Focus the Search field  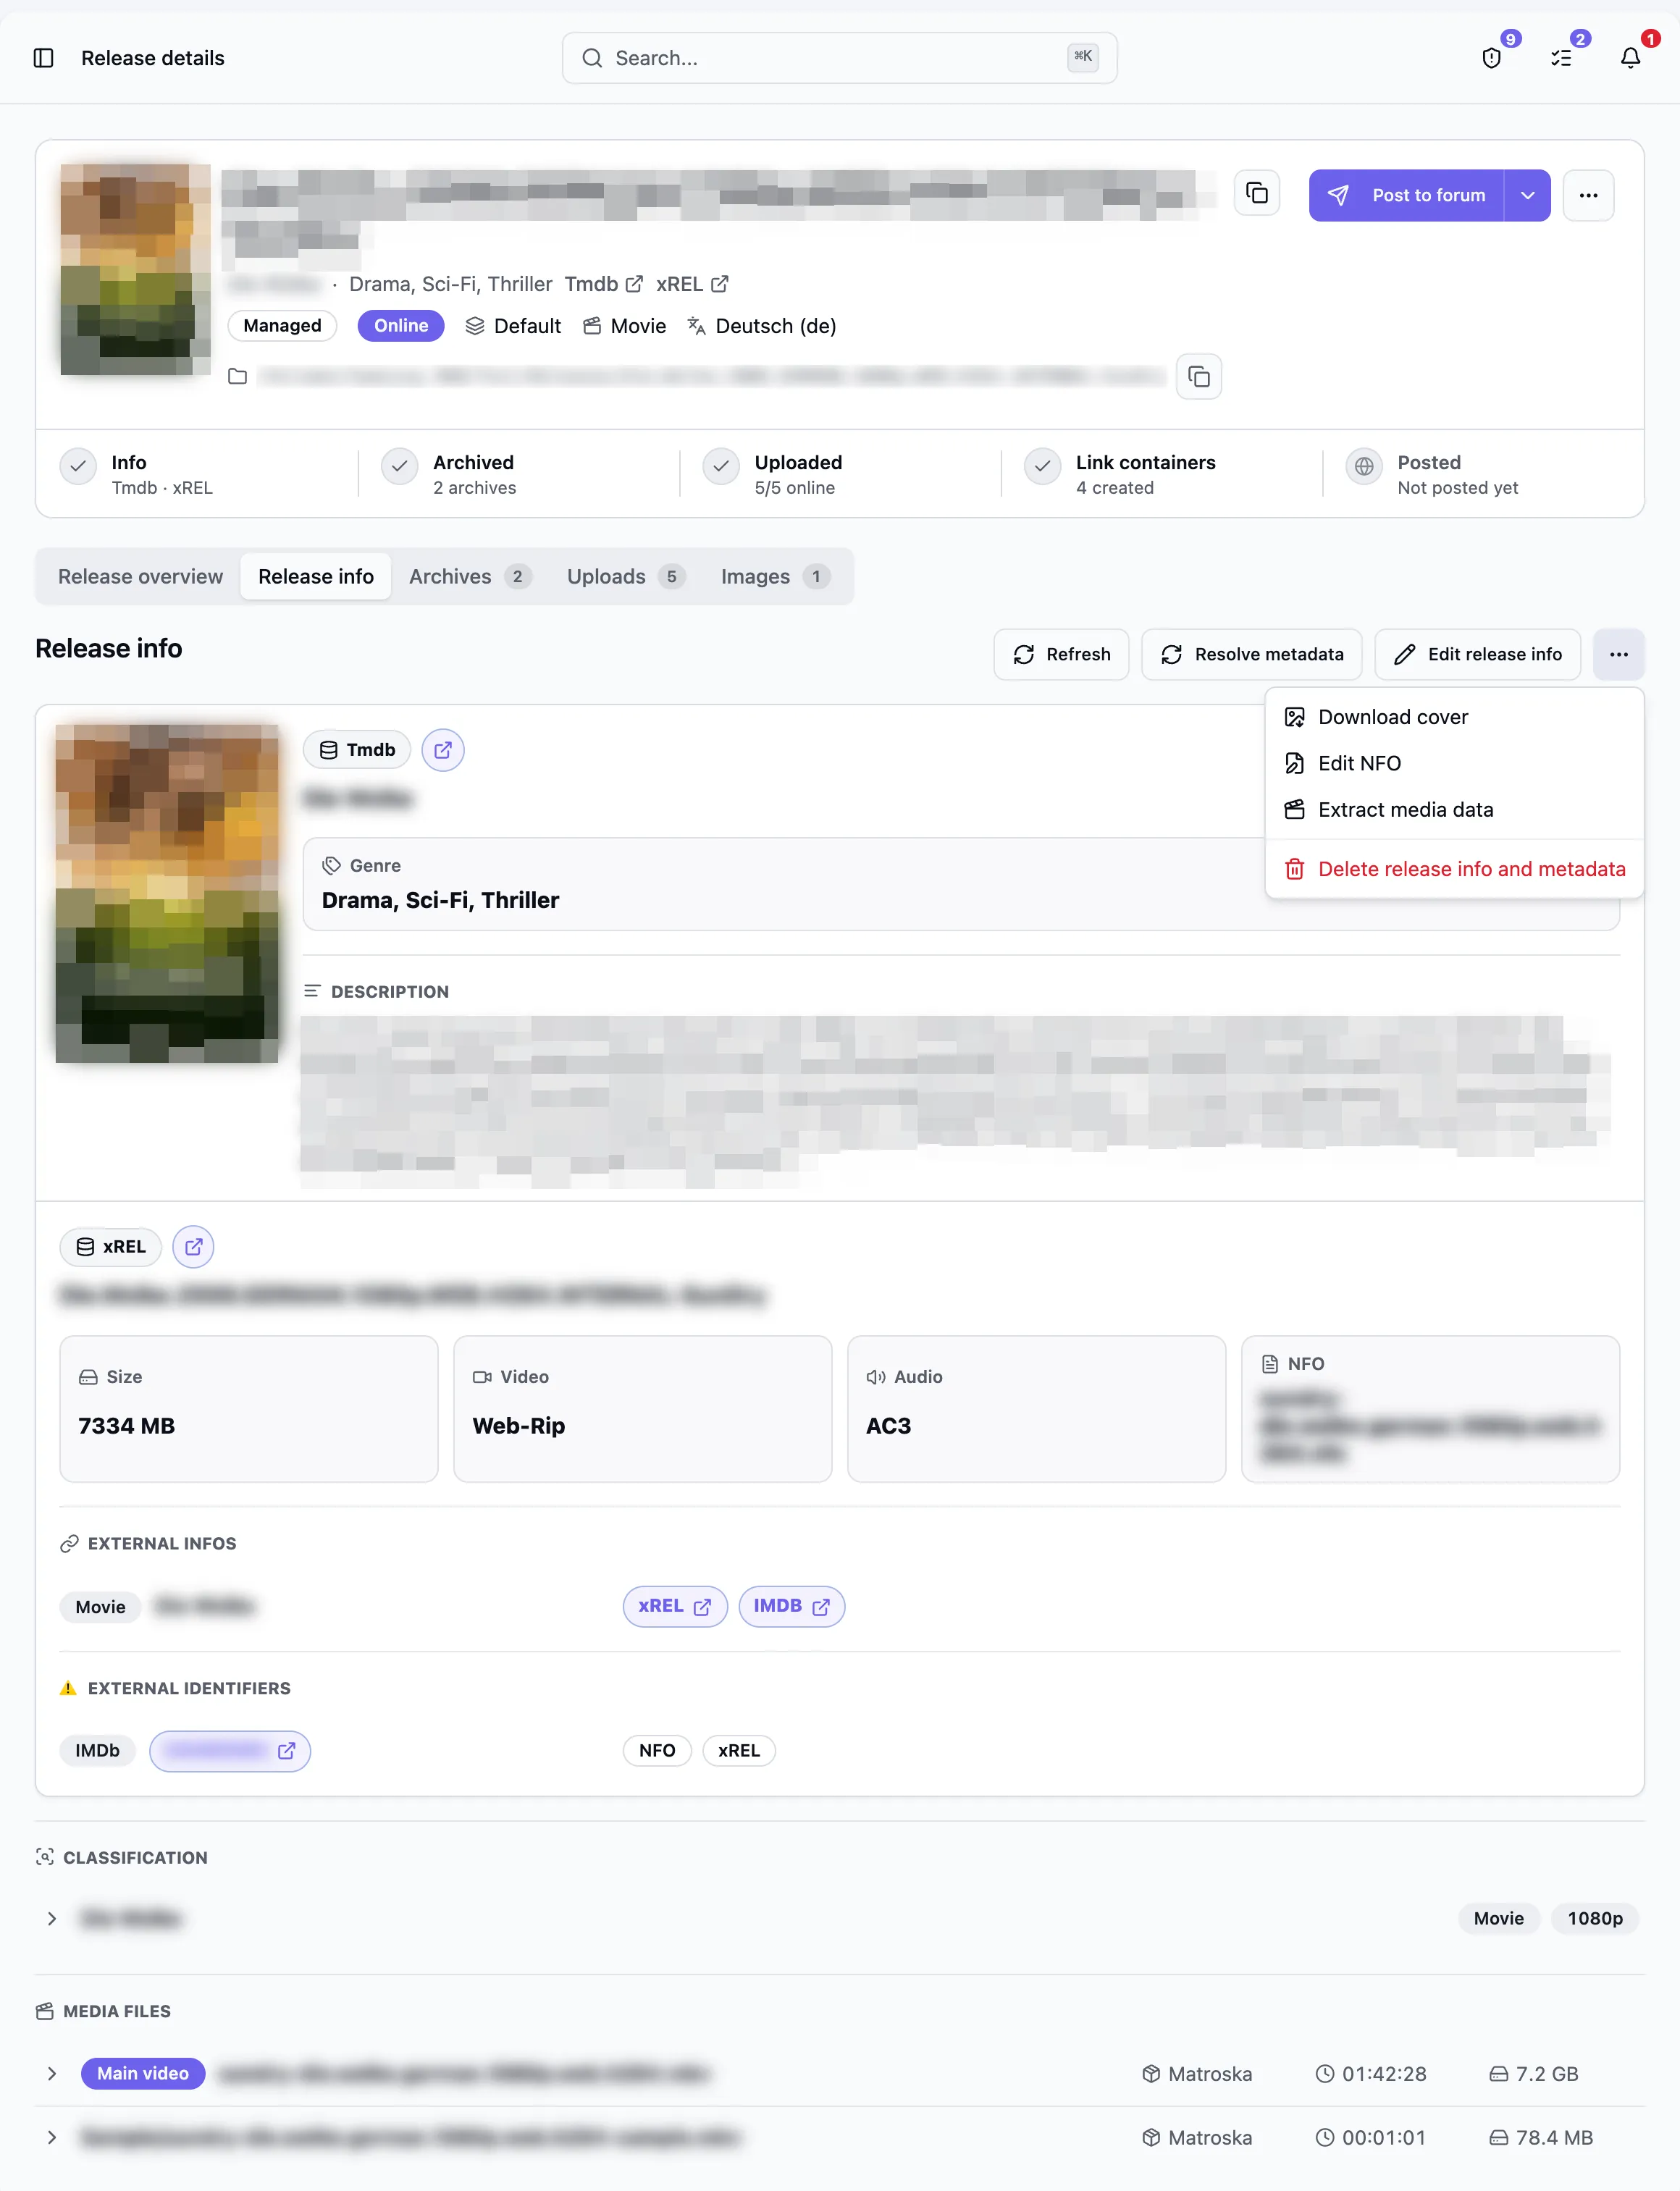point(839,58)
